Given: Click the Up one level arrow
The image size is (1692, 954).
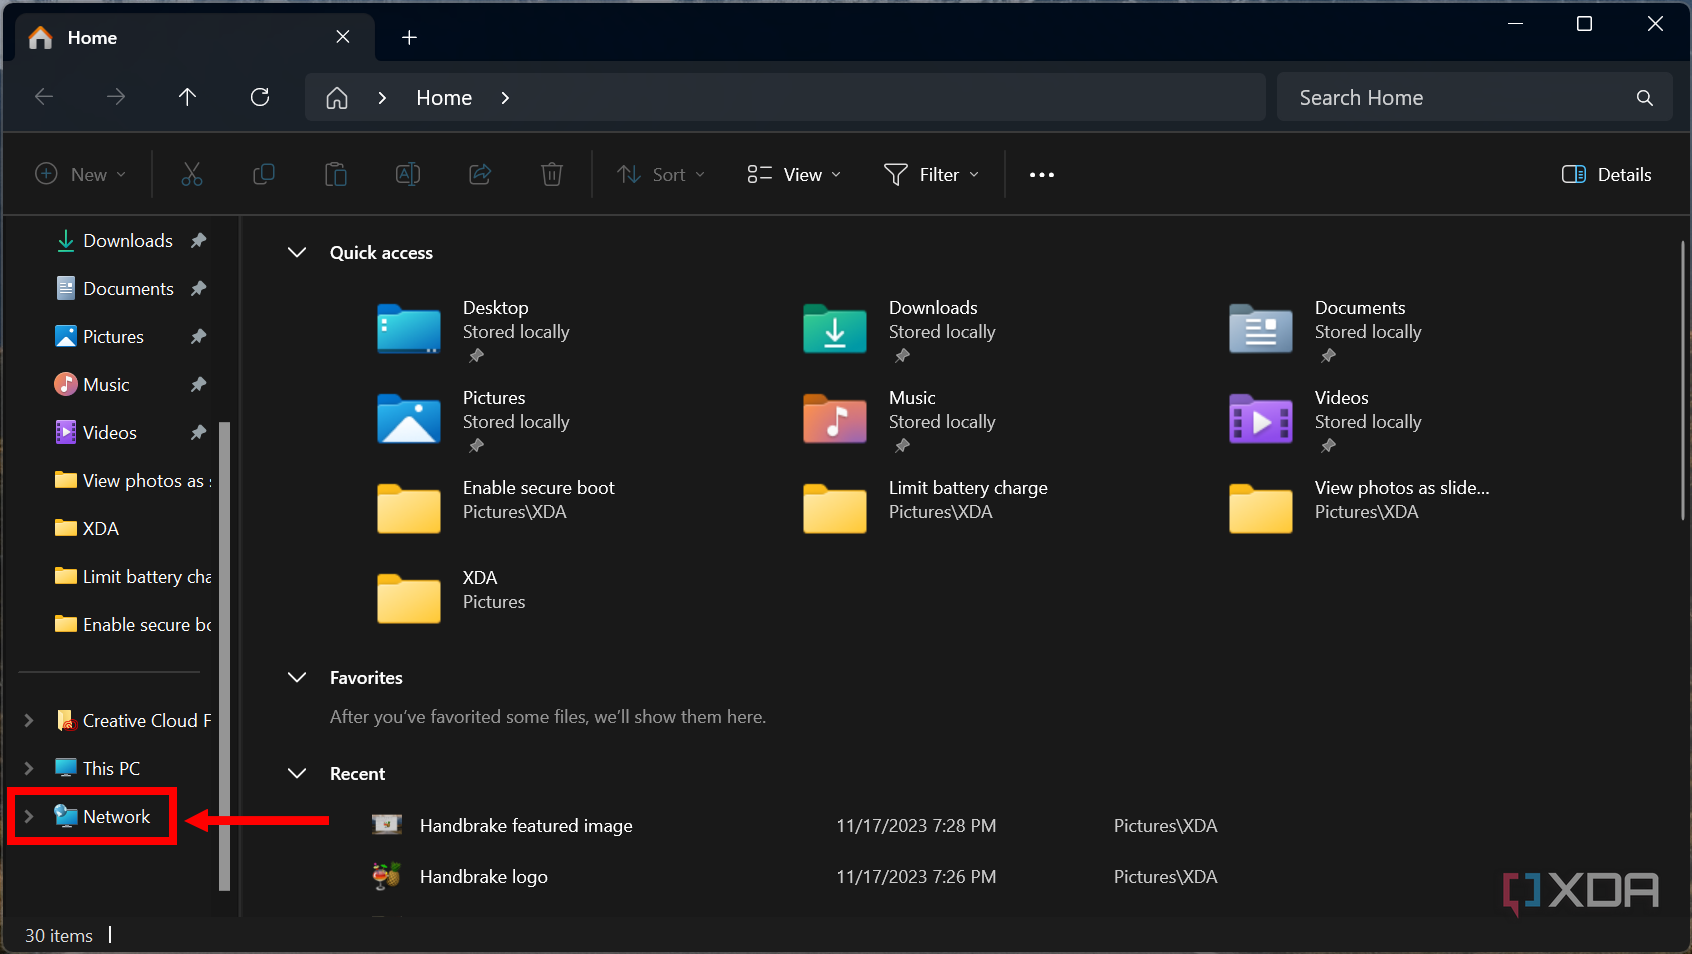Looking at the screenshot, I should click(187, 97).
